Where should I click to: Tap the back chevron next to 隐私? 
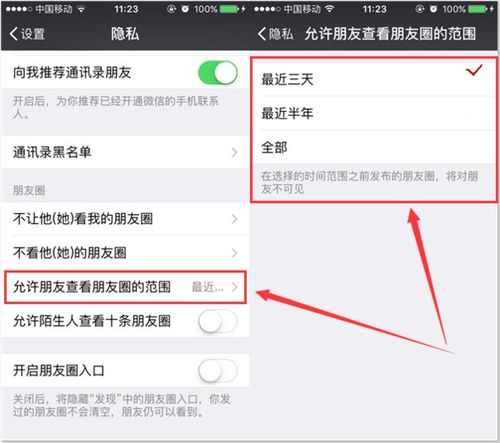(x=262, y=34)
